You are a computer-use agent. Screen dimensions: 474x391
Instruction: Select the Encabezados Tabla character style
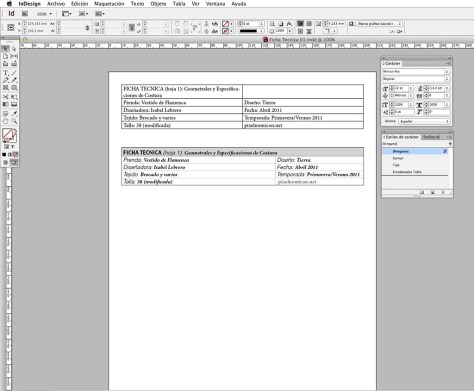[415, 172]
